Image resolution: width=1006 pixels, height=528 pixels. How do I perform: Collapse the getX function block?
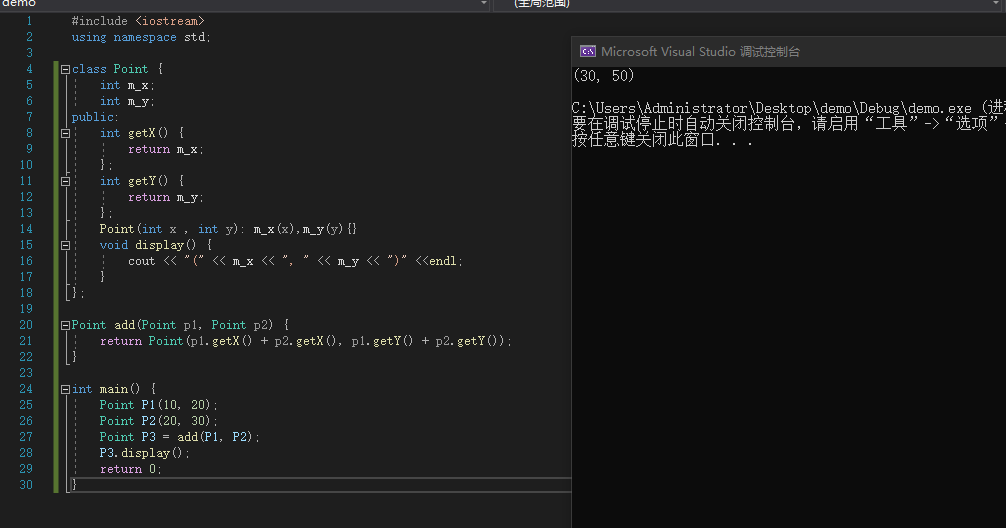coord(65,133)
